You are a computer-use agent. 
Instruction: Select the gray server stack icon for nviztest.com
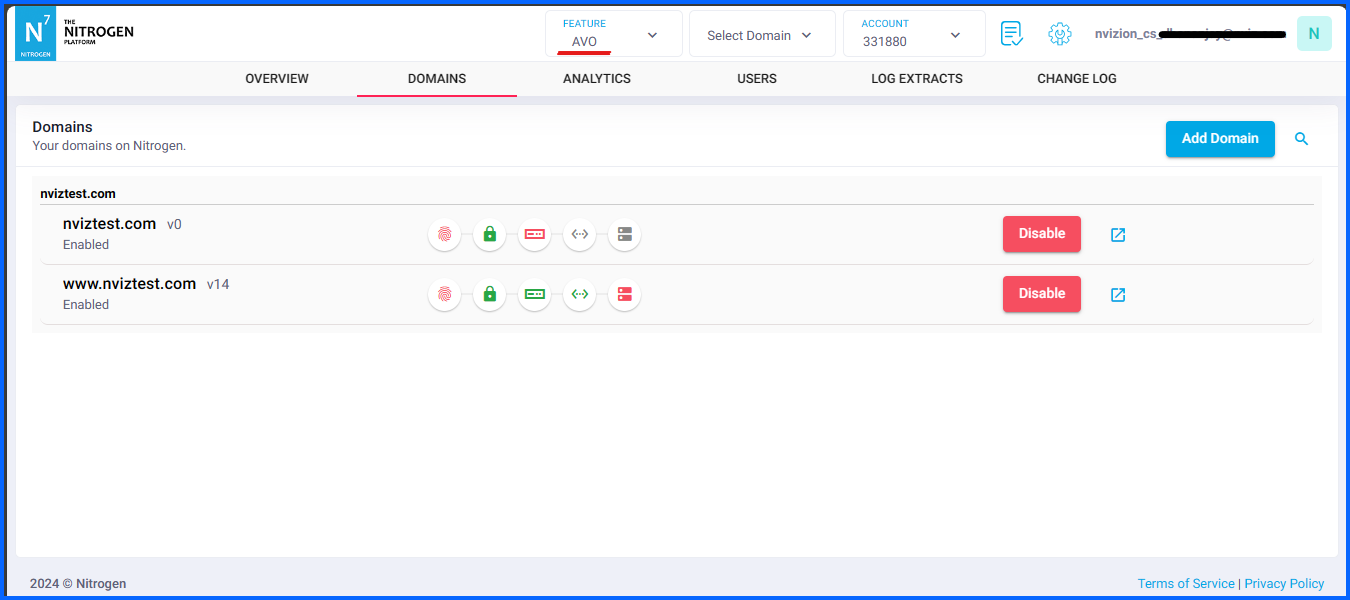click(x=624, y=234)
